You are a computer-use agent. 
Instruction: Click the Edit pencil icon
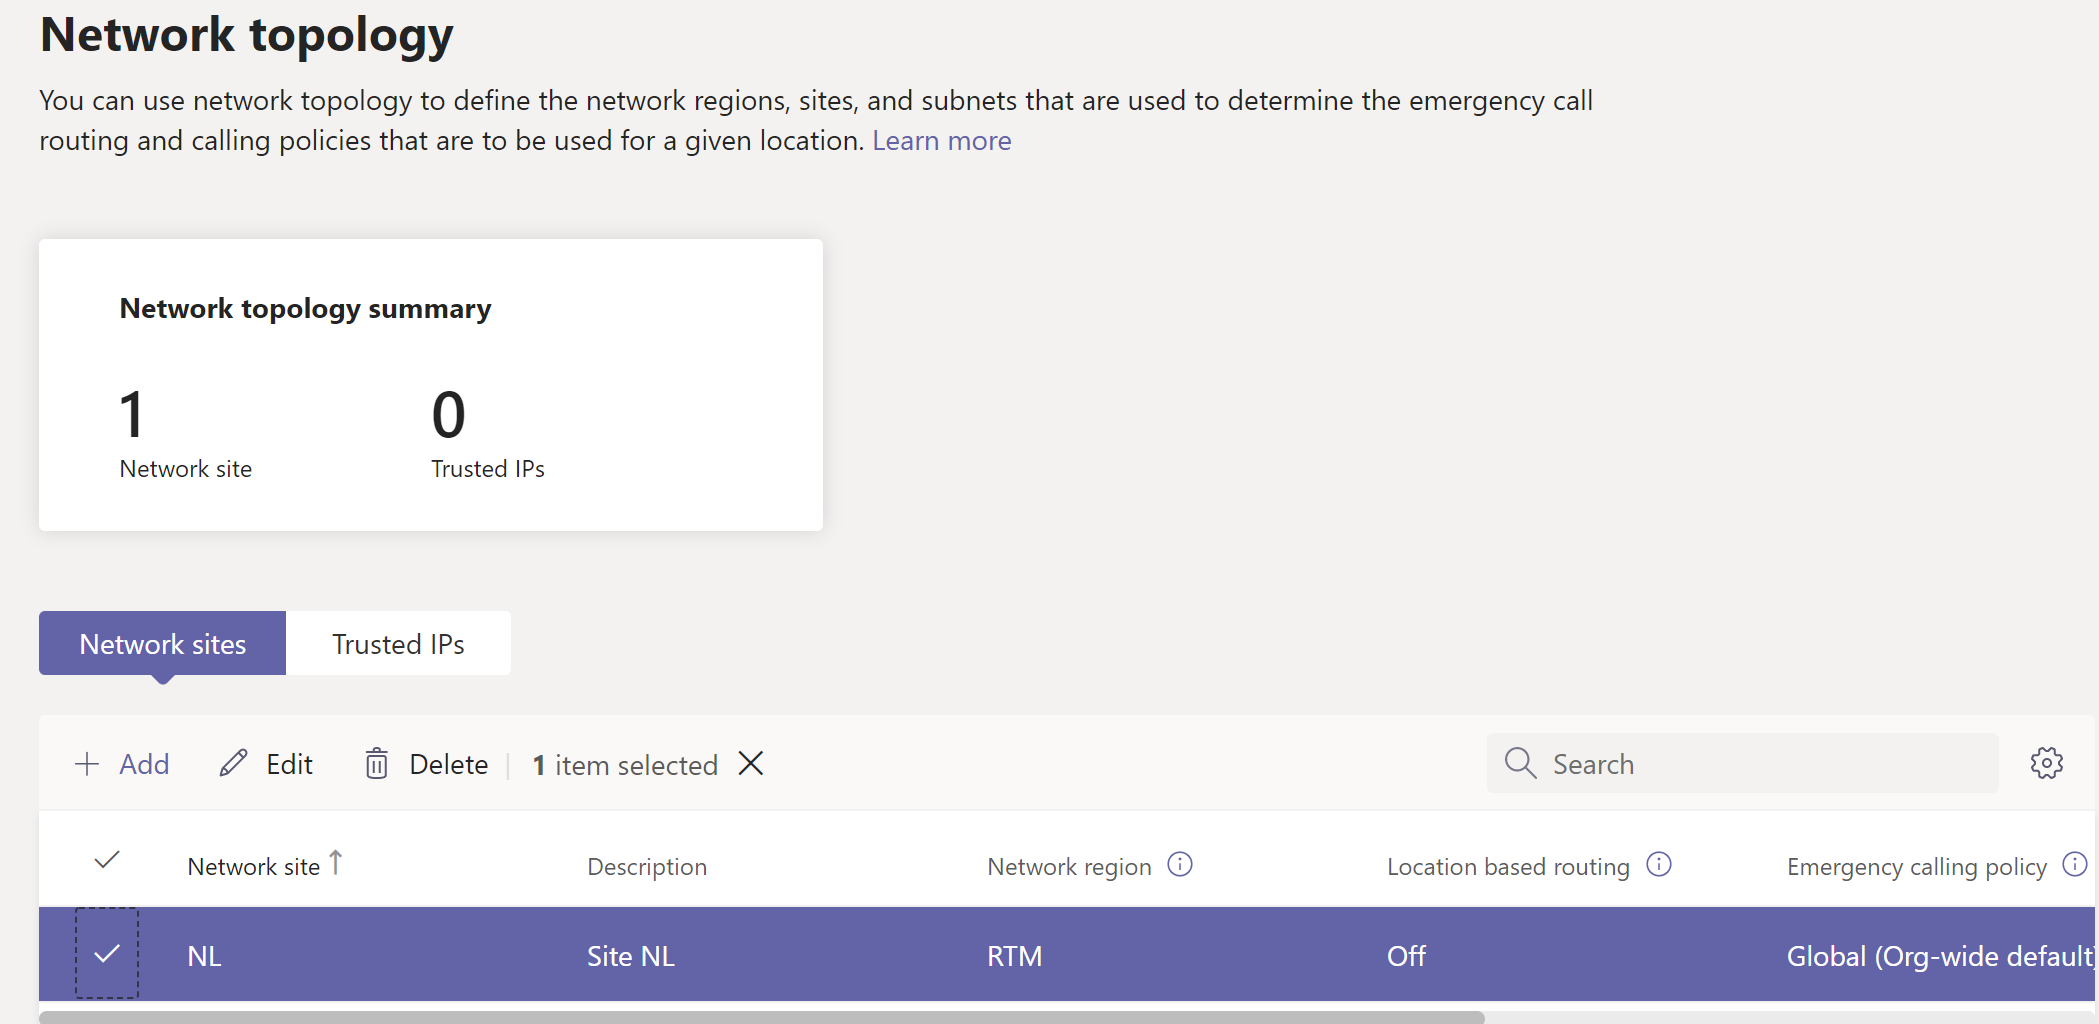pyautogui.click(x=233, y=764)
